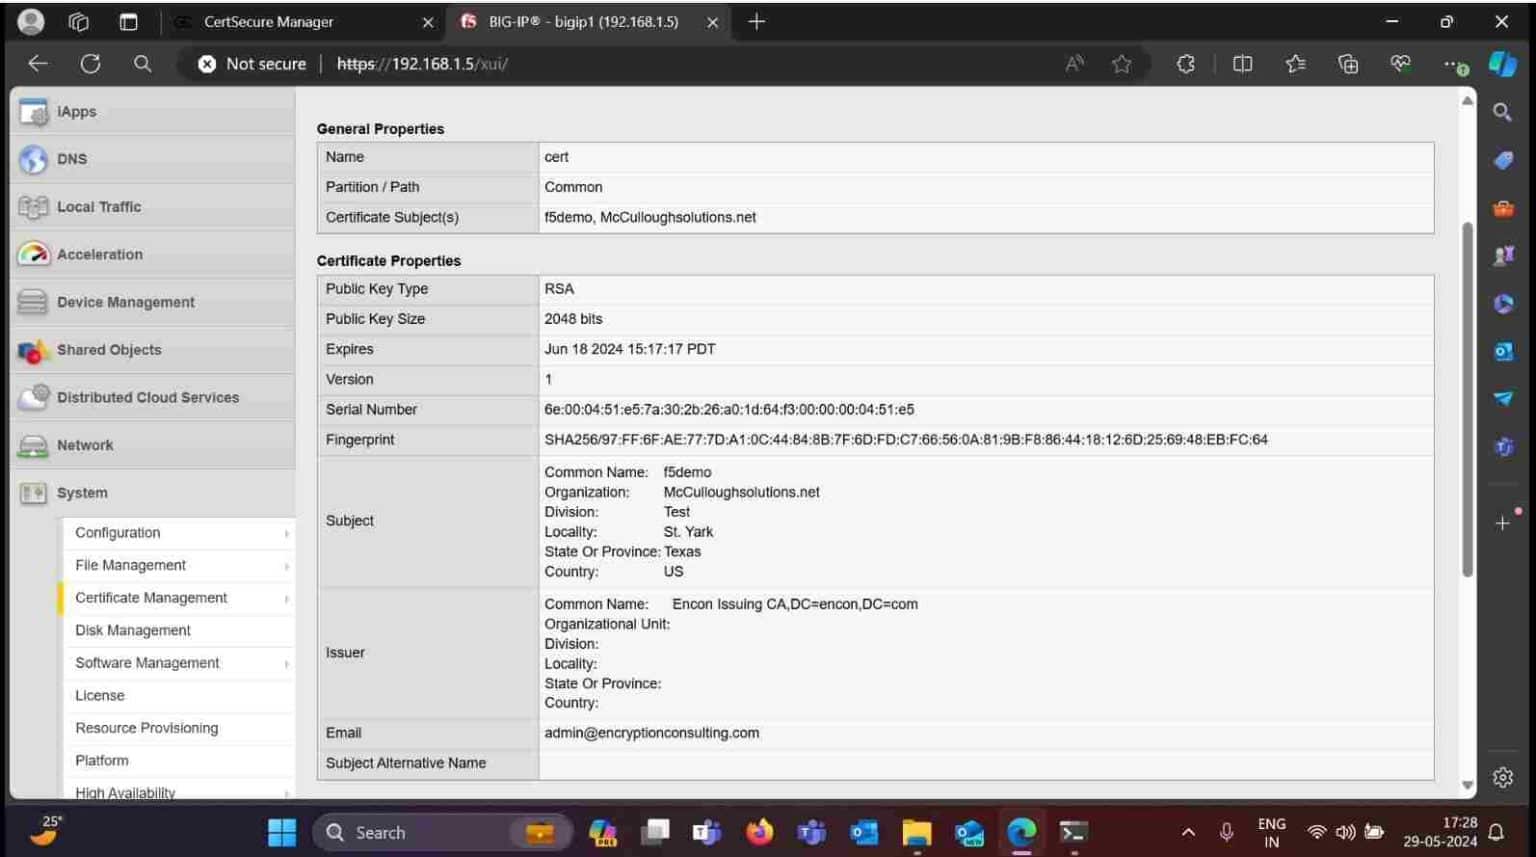Image resolution: width=1536 pixels, height=857 pixels.
Task: Expand the Software Management submenu arrow
Action: [x=286, y=664]
